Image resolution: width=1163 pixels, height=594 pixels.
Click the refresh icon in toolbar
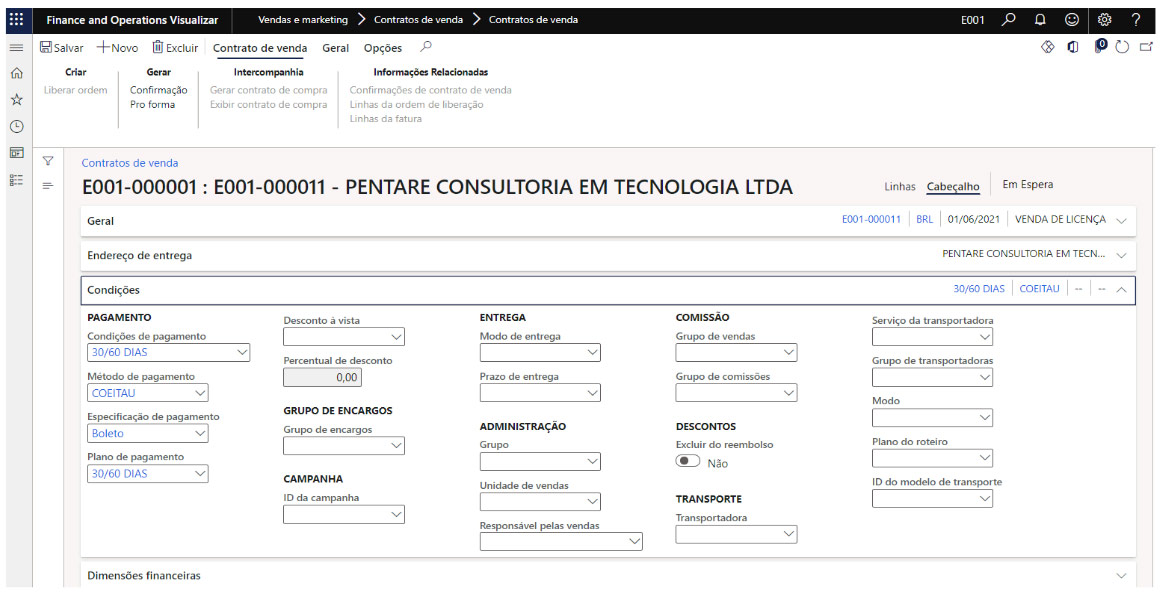pyautogui.click(x=1122, y=47)
